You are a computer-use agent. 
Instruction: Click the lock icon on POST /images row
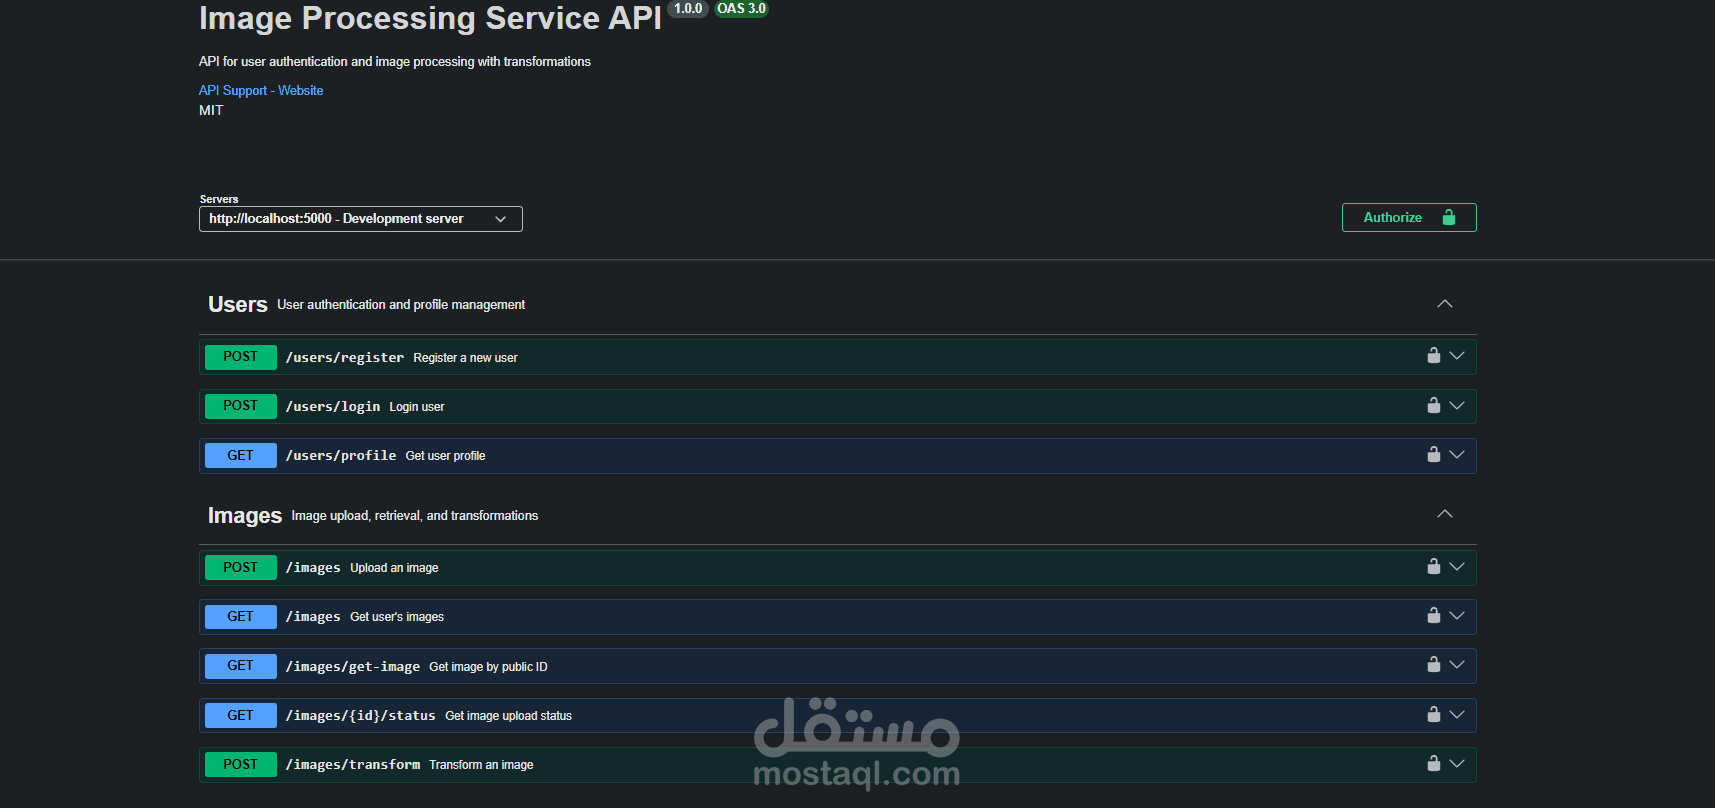[x=1433, y=566]
